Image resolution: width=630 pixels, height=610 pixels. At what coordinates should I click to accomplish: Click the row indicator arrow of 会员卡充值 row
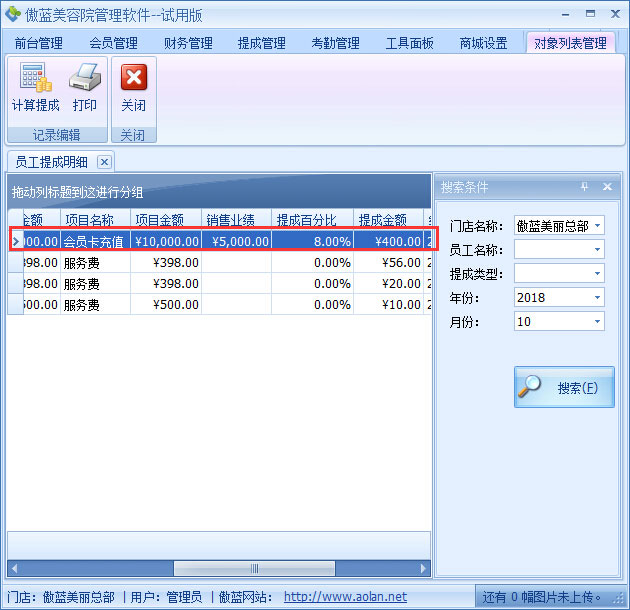[x=16, y=241]
